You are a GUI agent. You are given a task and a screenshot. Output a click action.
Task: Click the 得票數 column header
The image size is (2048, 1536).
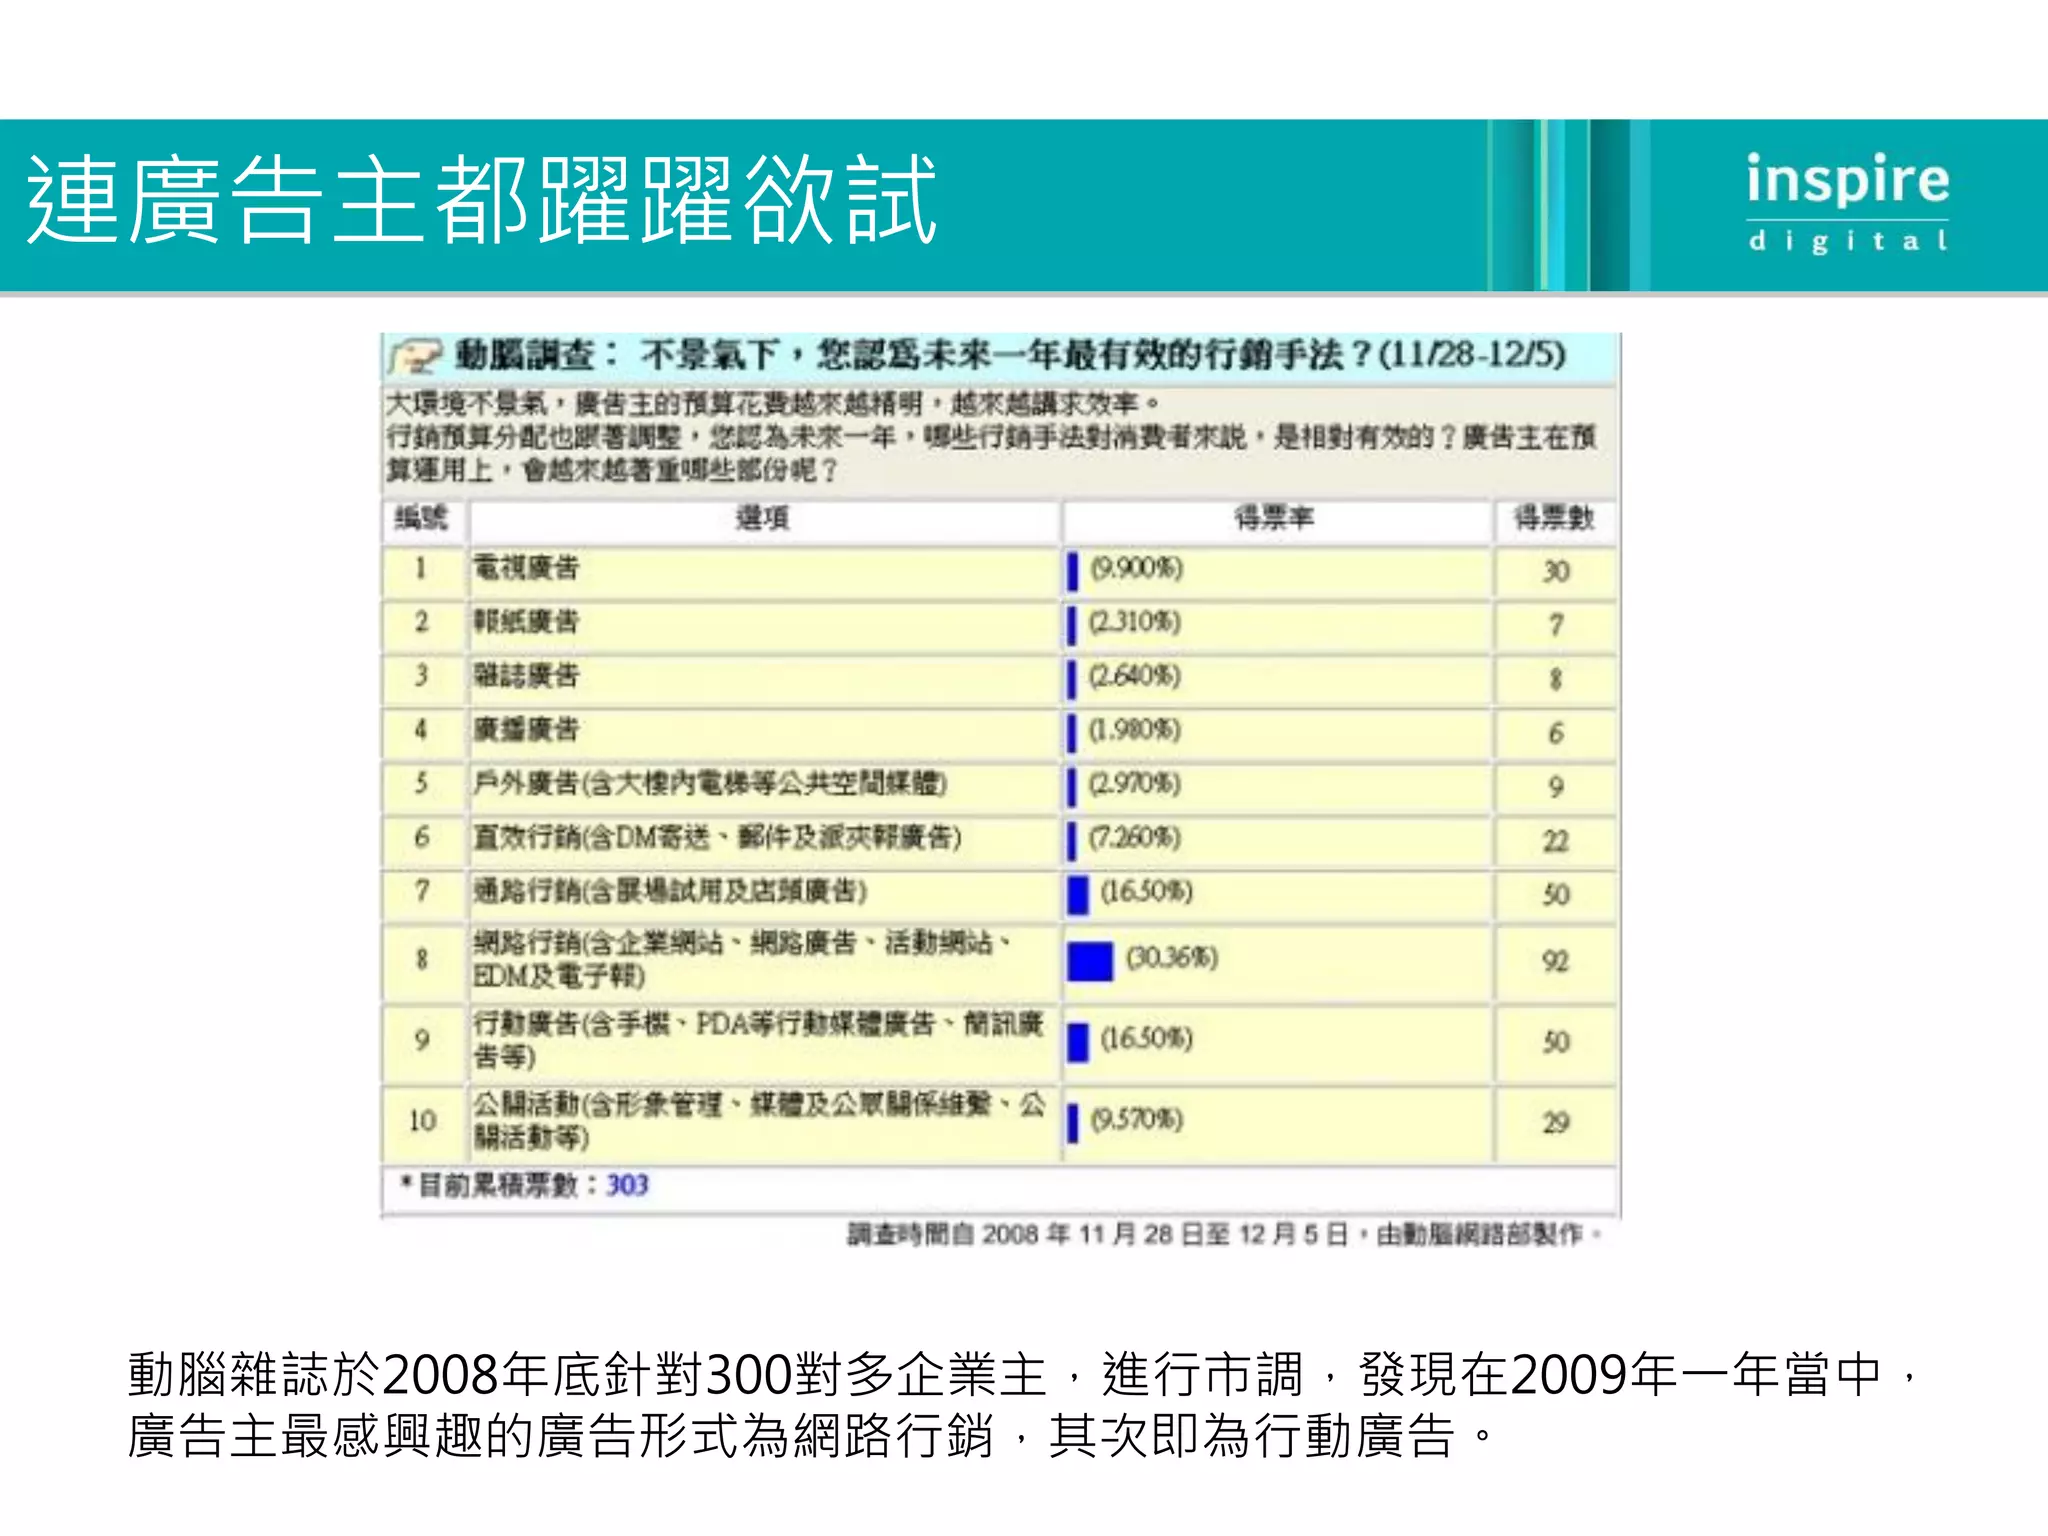point(1554,518)
